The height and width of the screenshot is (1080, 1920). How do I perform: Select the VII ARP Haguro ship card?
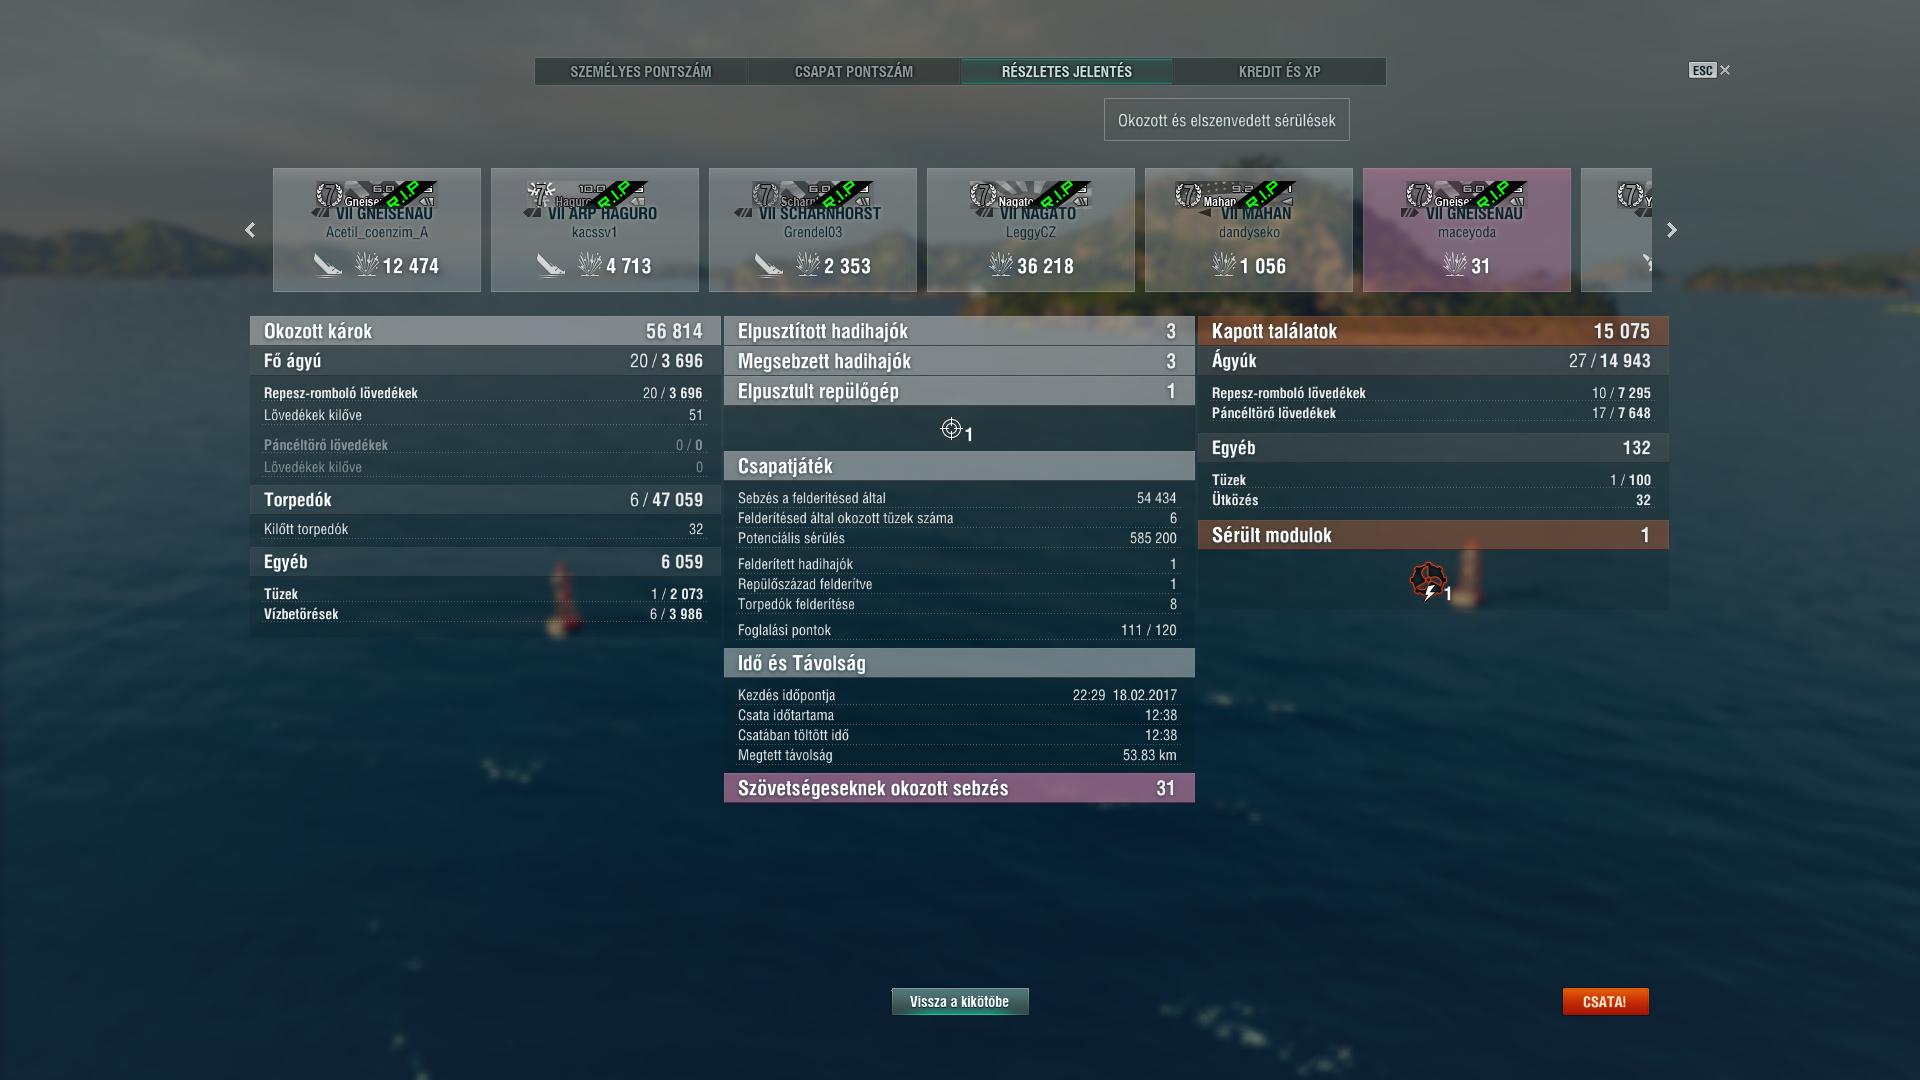(595, 230)
